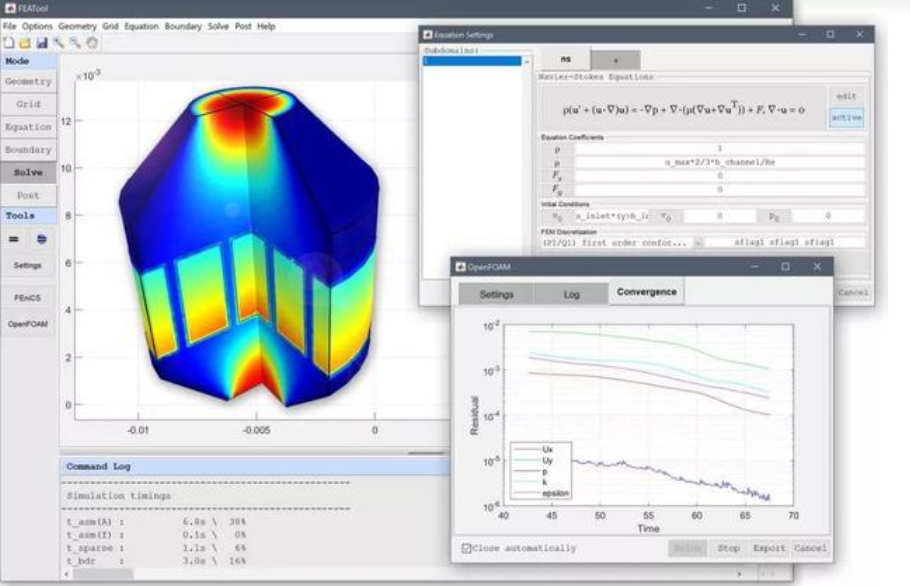This screenshot has height=586, width=910.
Task: Click the v0 initial condition field
Action: pyautogui.click(x=720, y=216)
